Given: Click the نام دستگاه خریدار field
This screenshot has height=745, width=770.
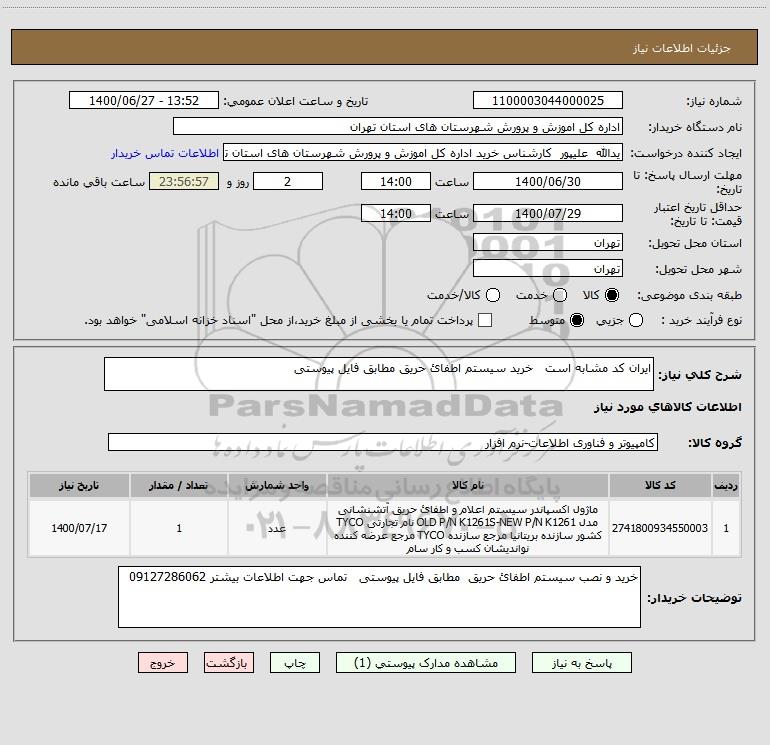Looking at the screenshot, I should [x=398, y=126].
